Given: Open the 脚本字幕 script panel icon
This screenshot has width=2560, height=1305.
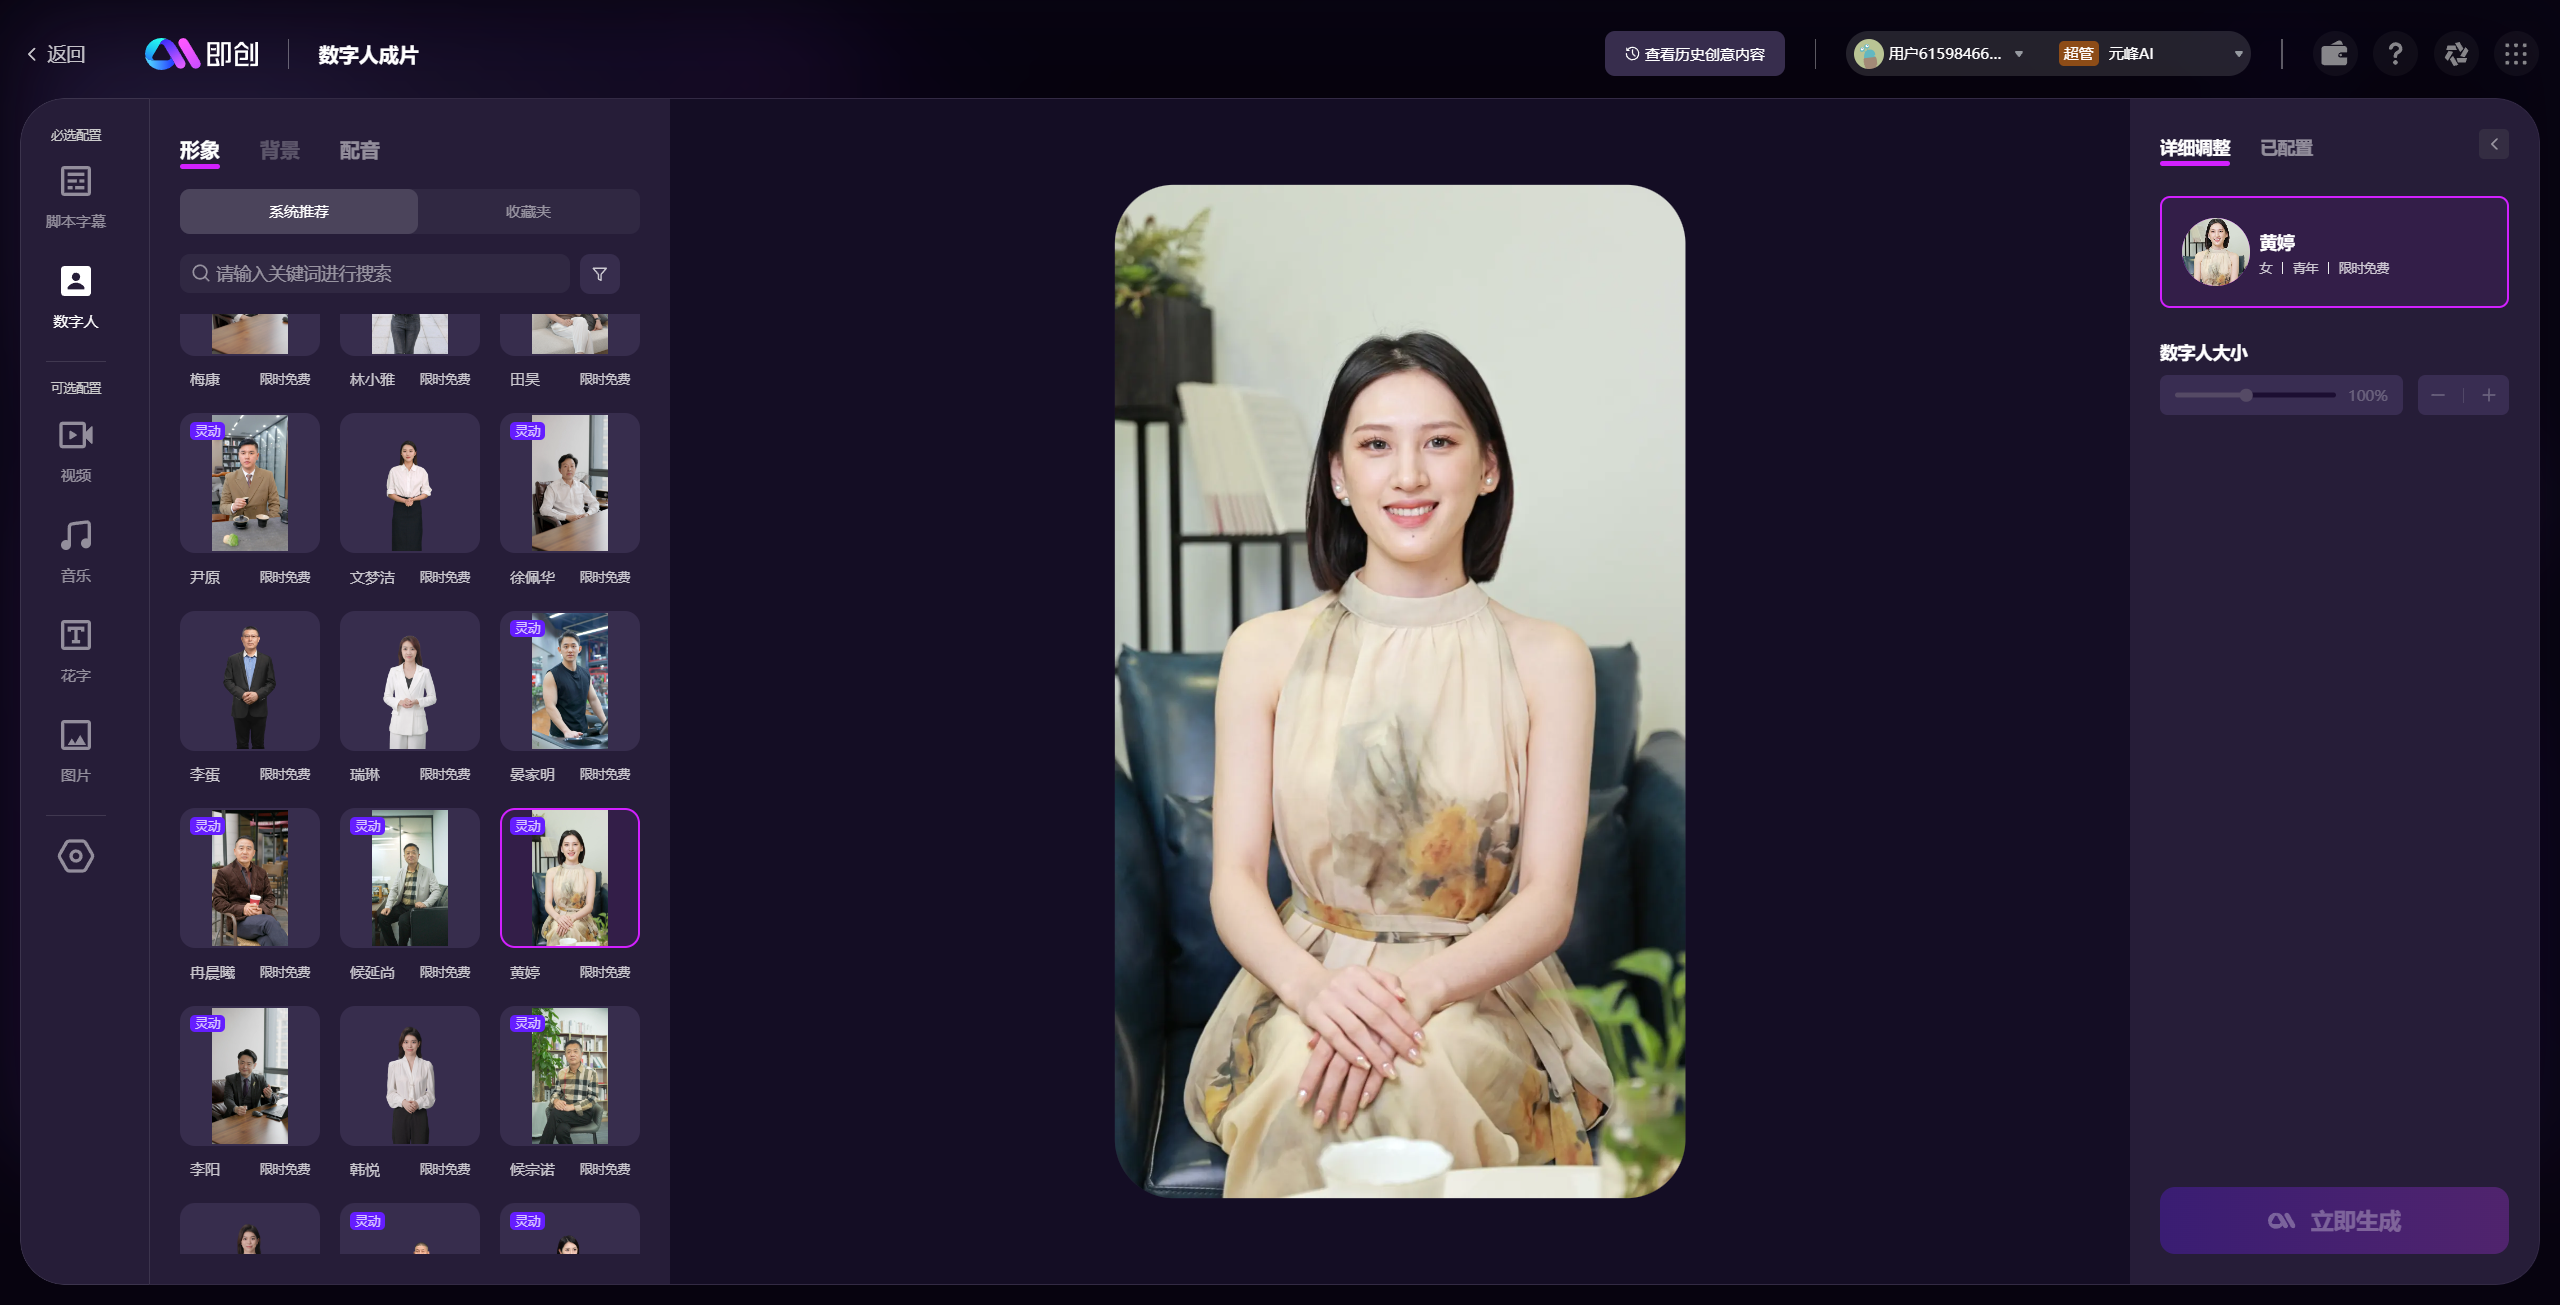Looking at the screenshot, I should (76, 182).
